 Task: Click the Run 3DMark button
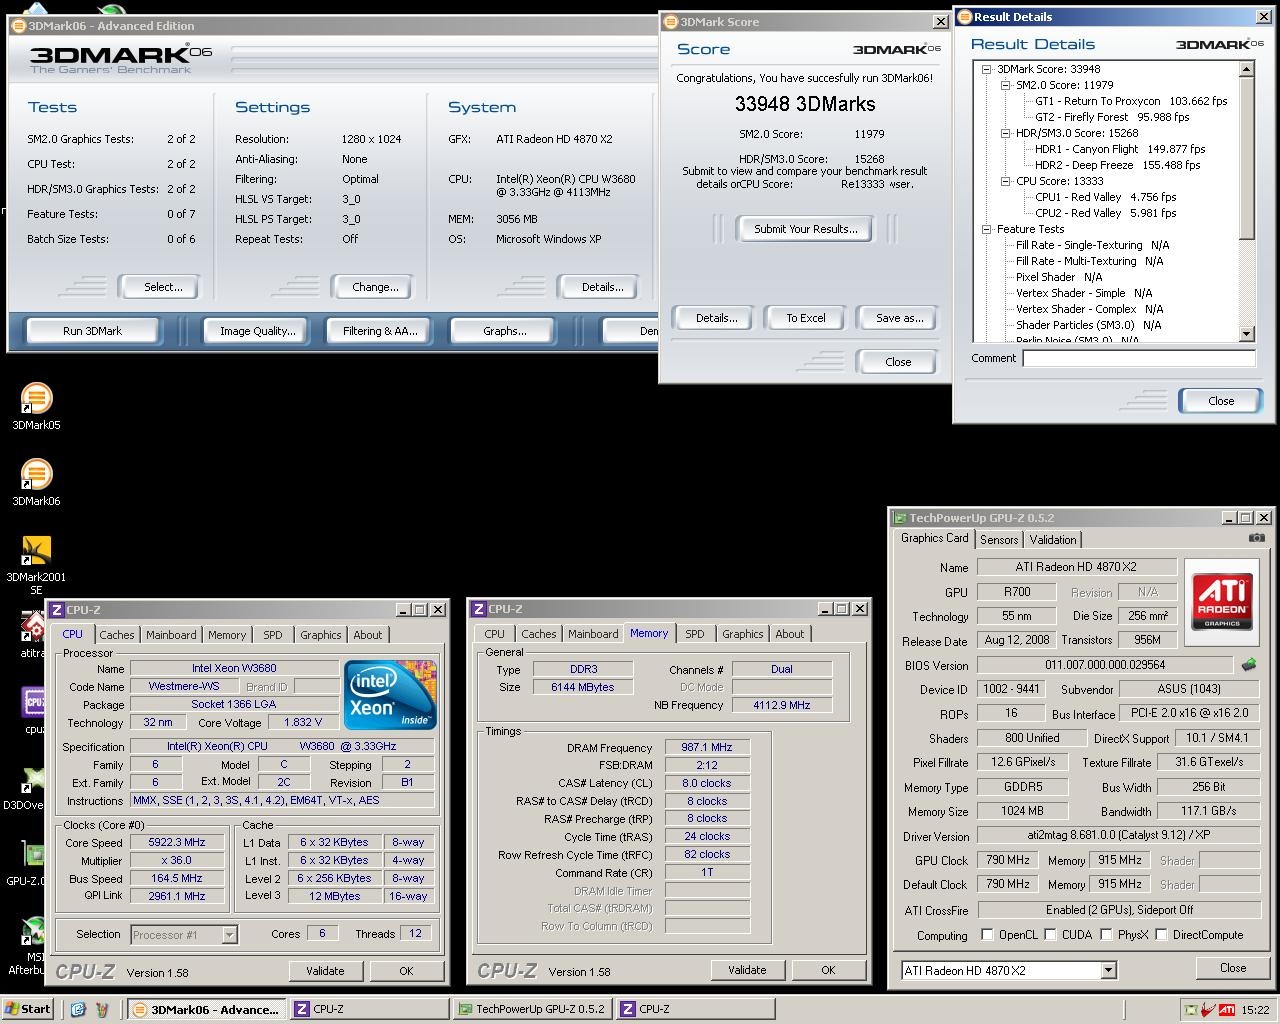(x=92, y=331)
